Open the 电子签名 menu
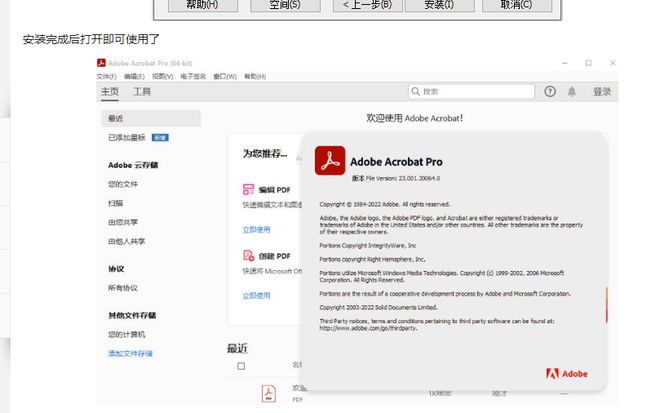 (x=193, y=76)
